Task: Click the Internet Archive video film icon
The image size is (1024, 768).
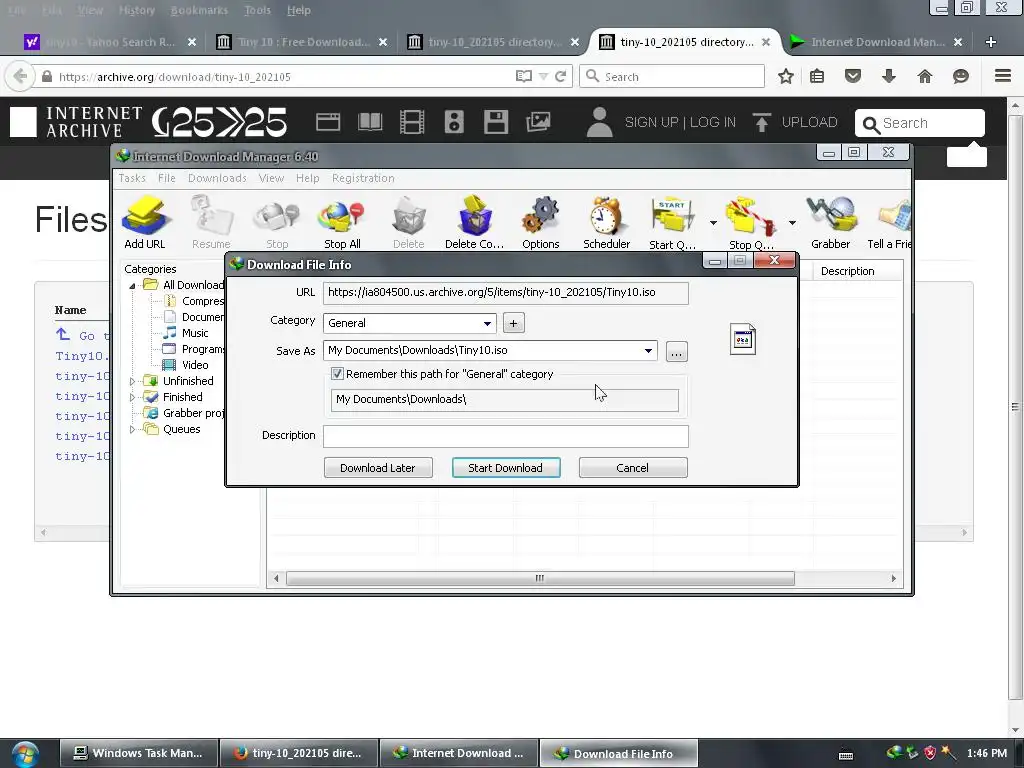Action: (412, 122)
